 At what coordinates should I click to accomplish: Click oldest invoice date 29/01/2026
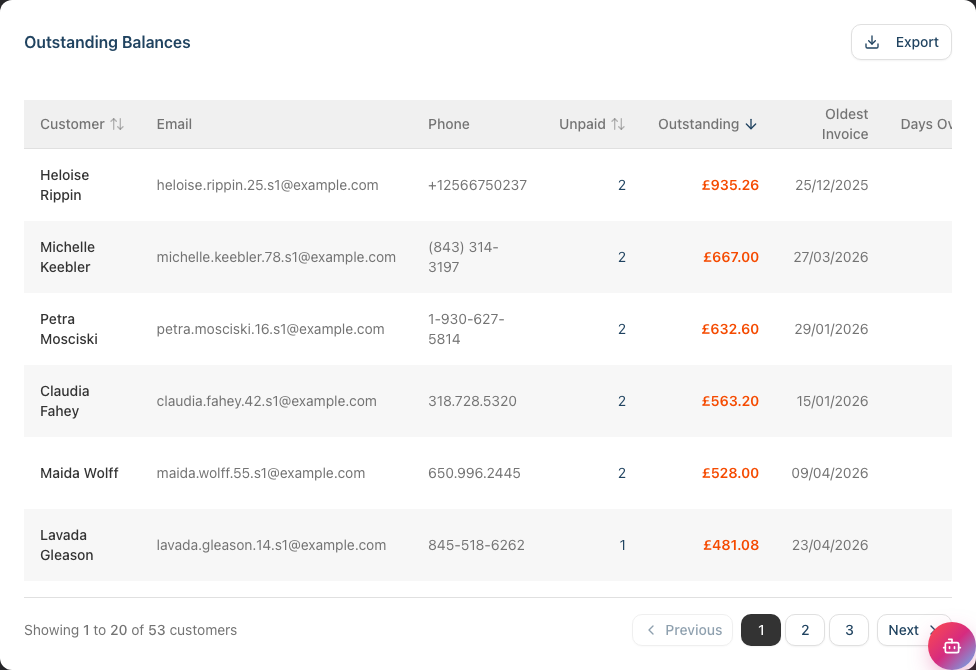click(x=832, y=329)
